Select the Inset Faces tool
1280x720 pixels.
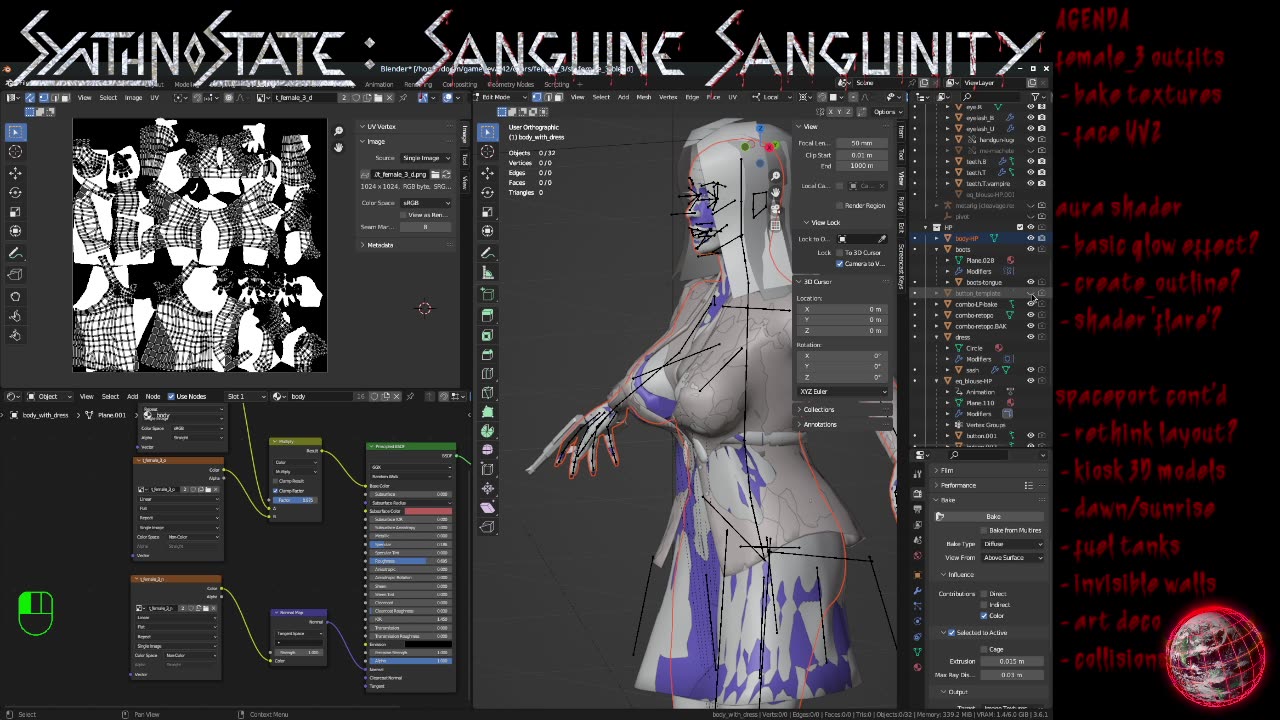pos(487,336)
